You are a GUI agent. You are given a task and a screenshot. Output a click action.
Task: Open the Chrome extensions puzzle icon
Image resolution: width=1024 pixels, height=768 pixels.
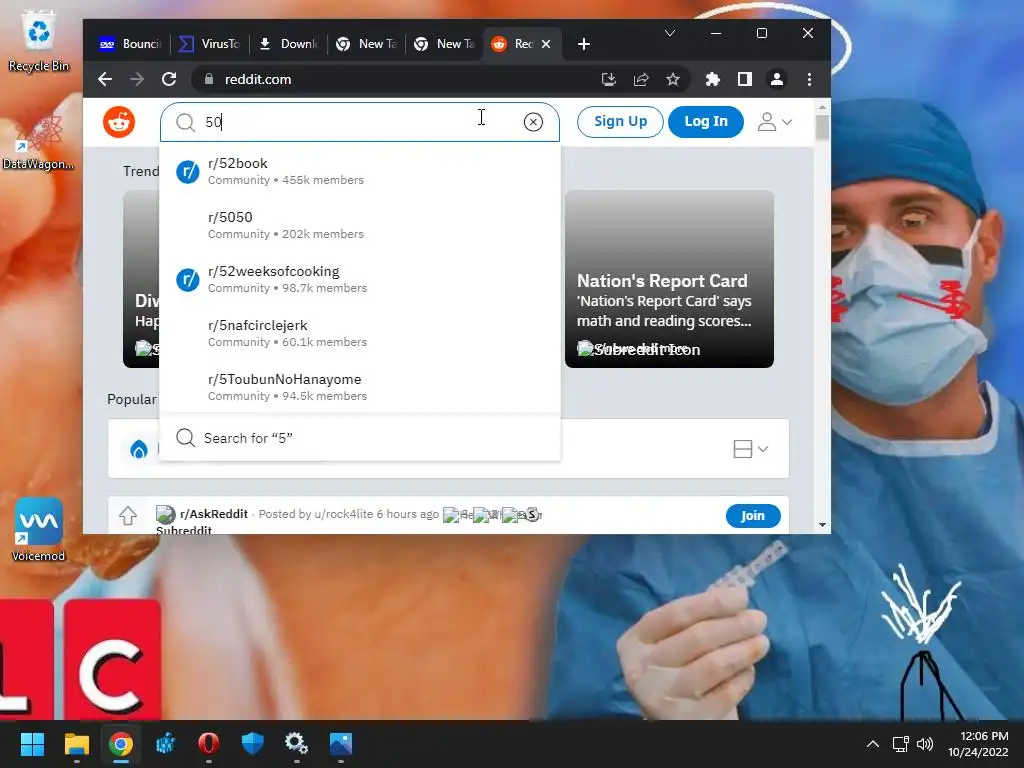712,79
